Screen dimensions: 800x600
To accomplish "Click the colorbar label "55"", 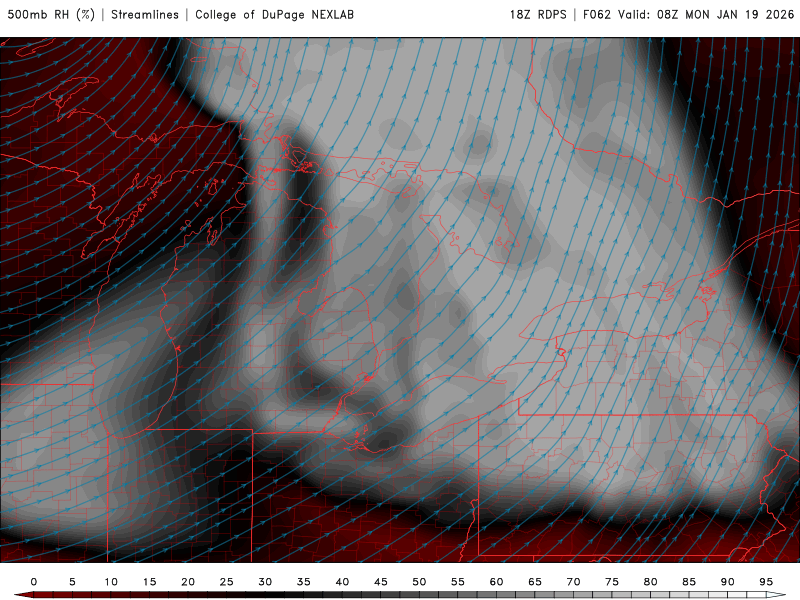I will 458,582.
